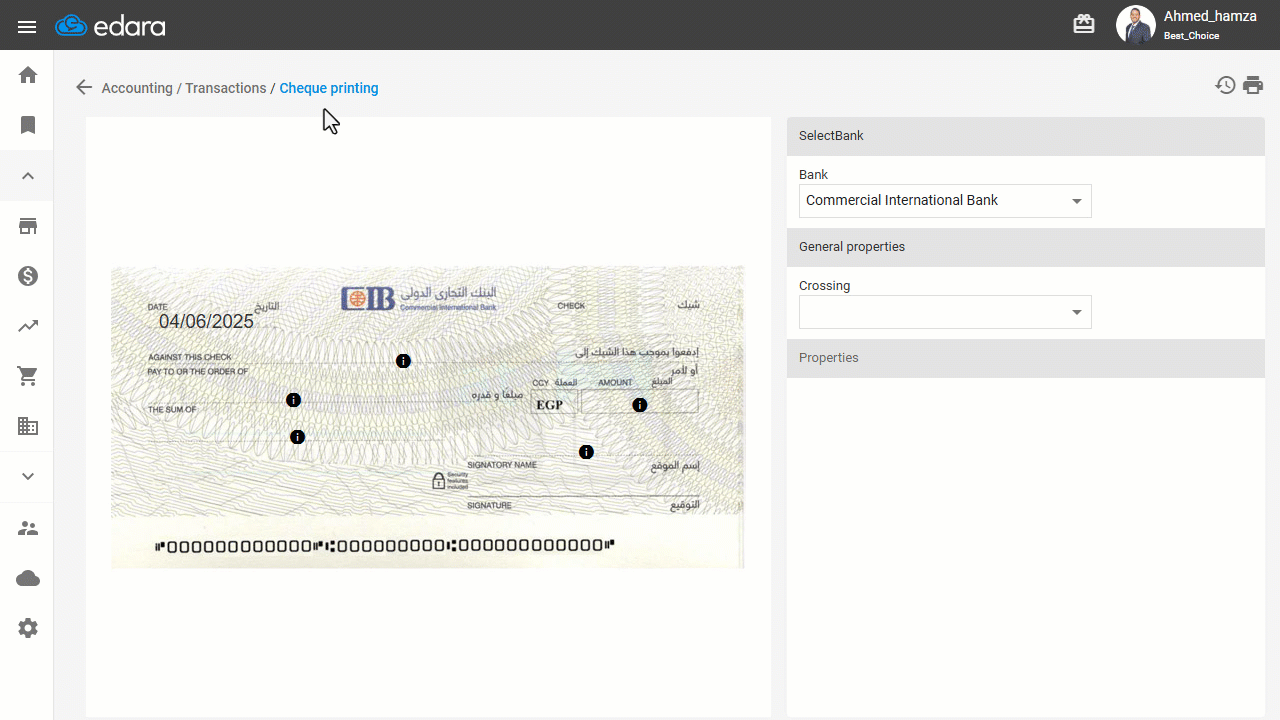Open the bookmarks sidebar icon
Viewport: 1280px width, 720px height.
pyautogui.click(x=28, y=125)
